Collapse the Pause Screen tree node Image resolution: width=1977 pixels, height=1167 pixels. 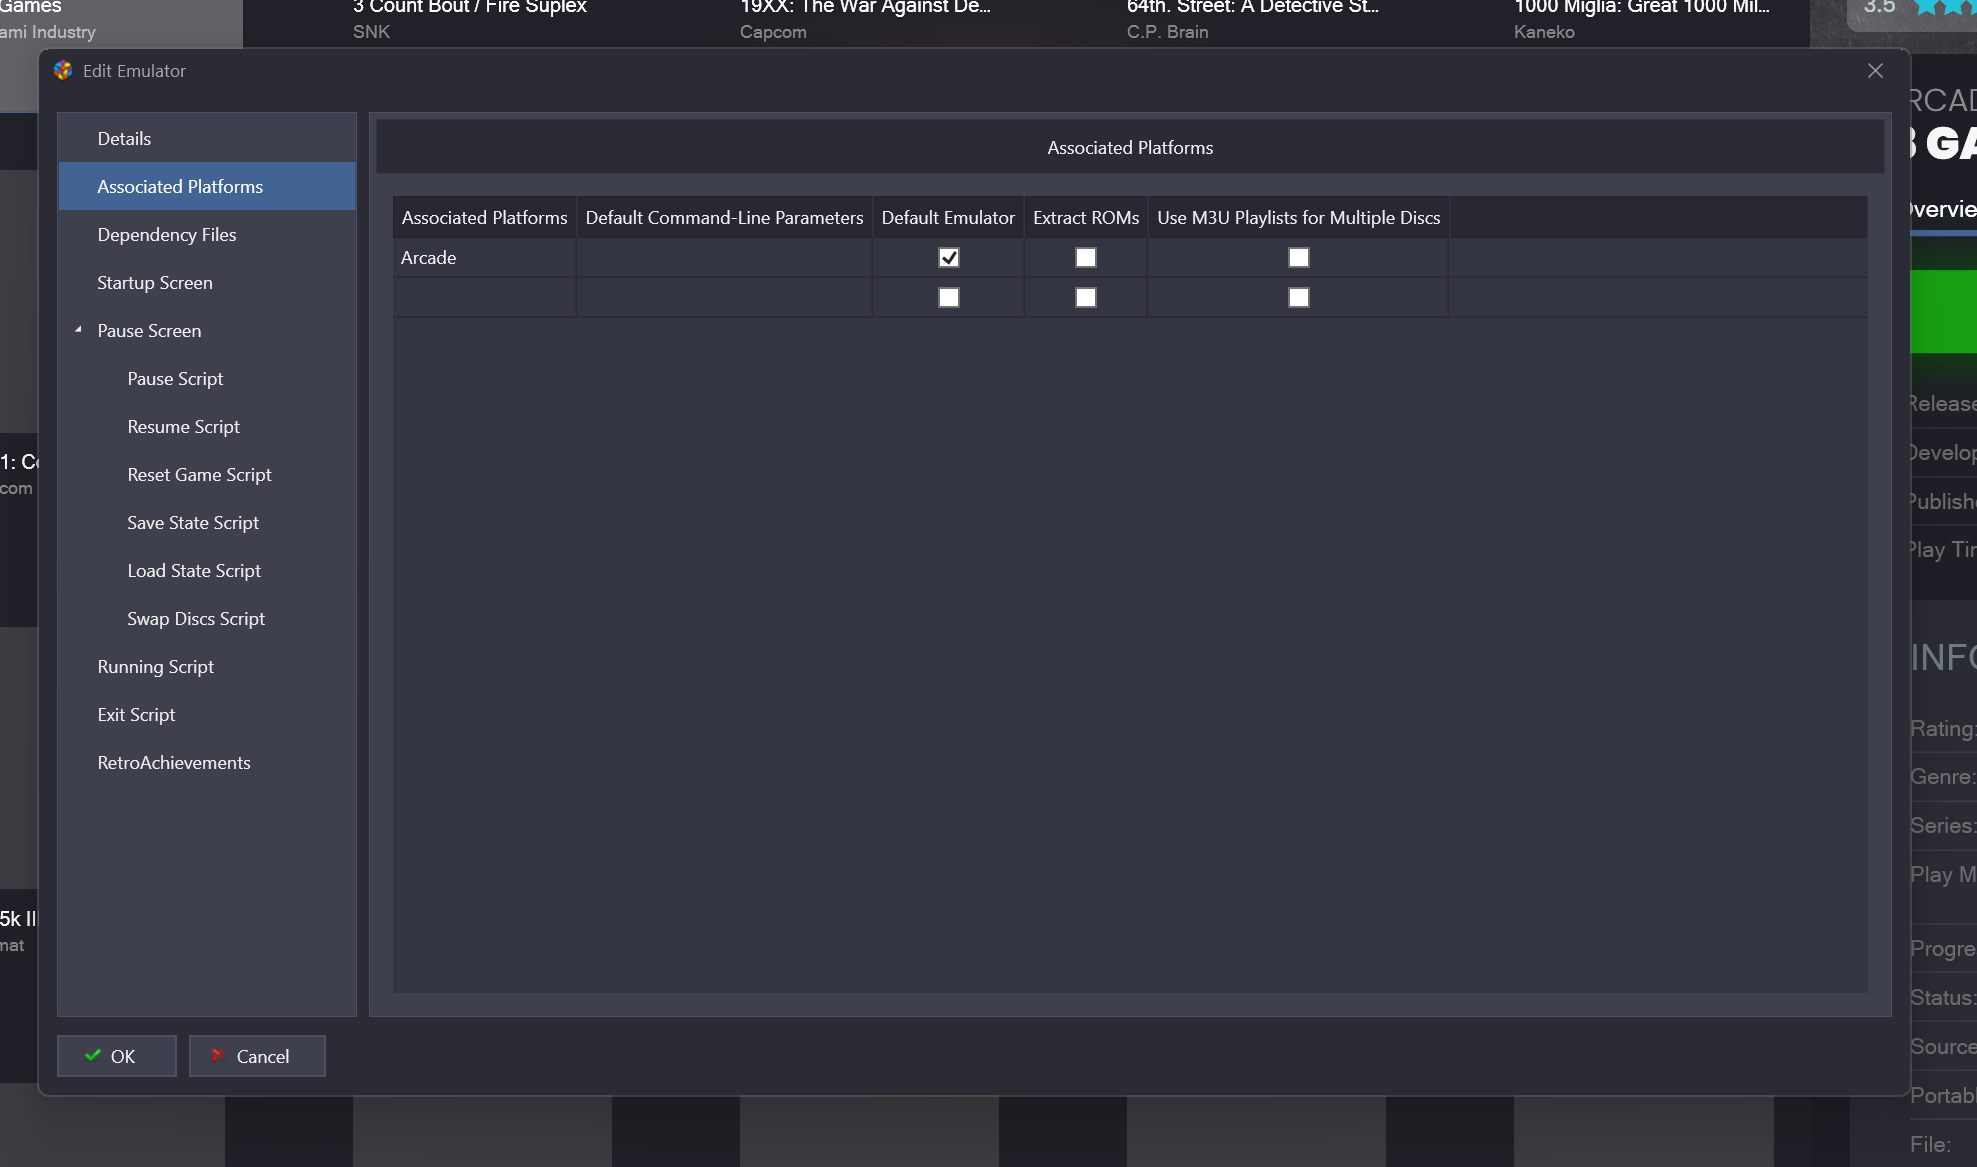coord(78,330)
